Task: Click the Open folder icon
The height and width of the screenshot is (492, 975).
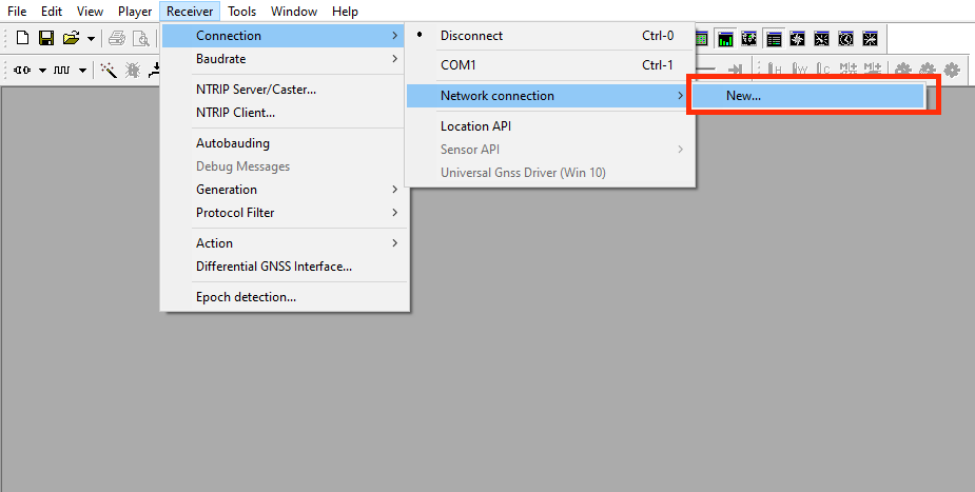Action: point(70,39)
